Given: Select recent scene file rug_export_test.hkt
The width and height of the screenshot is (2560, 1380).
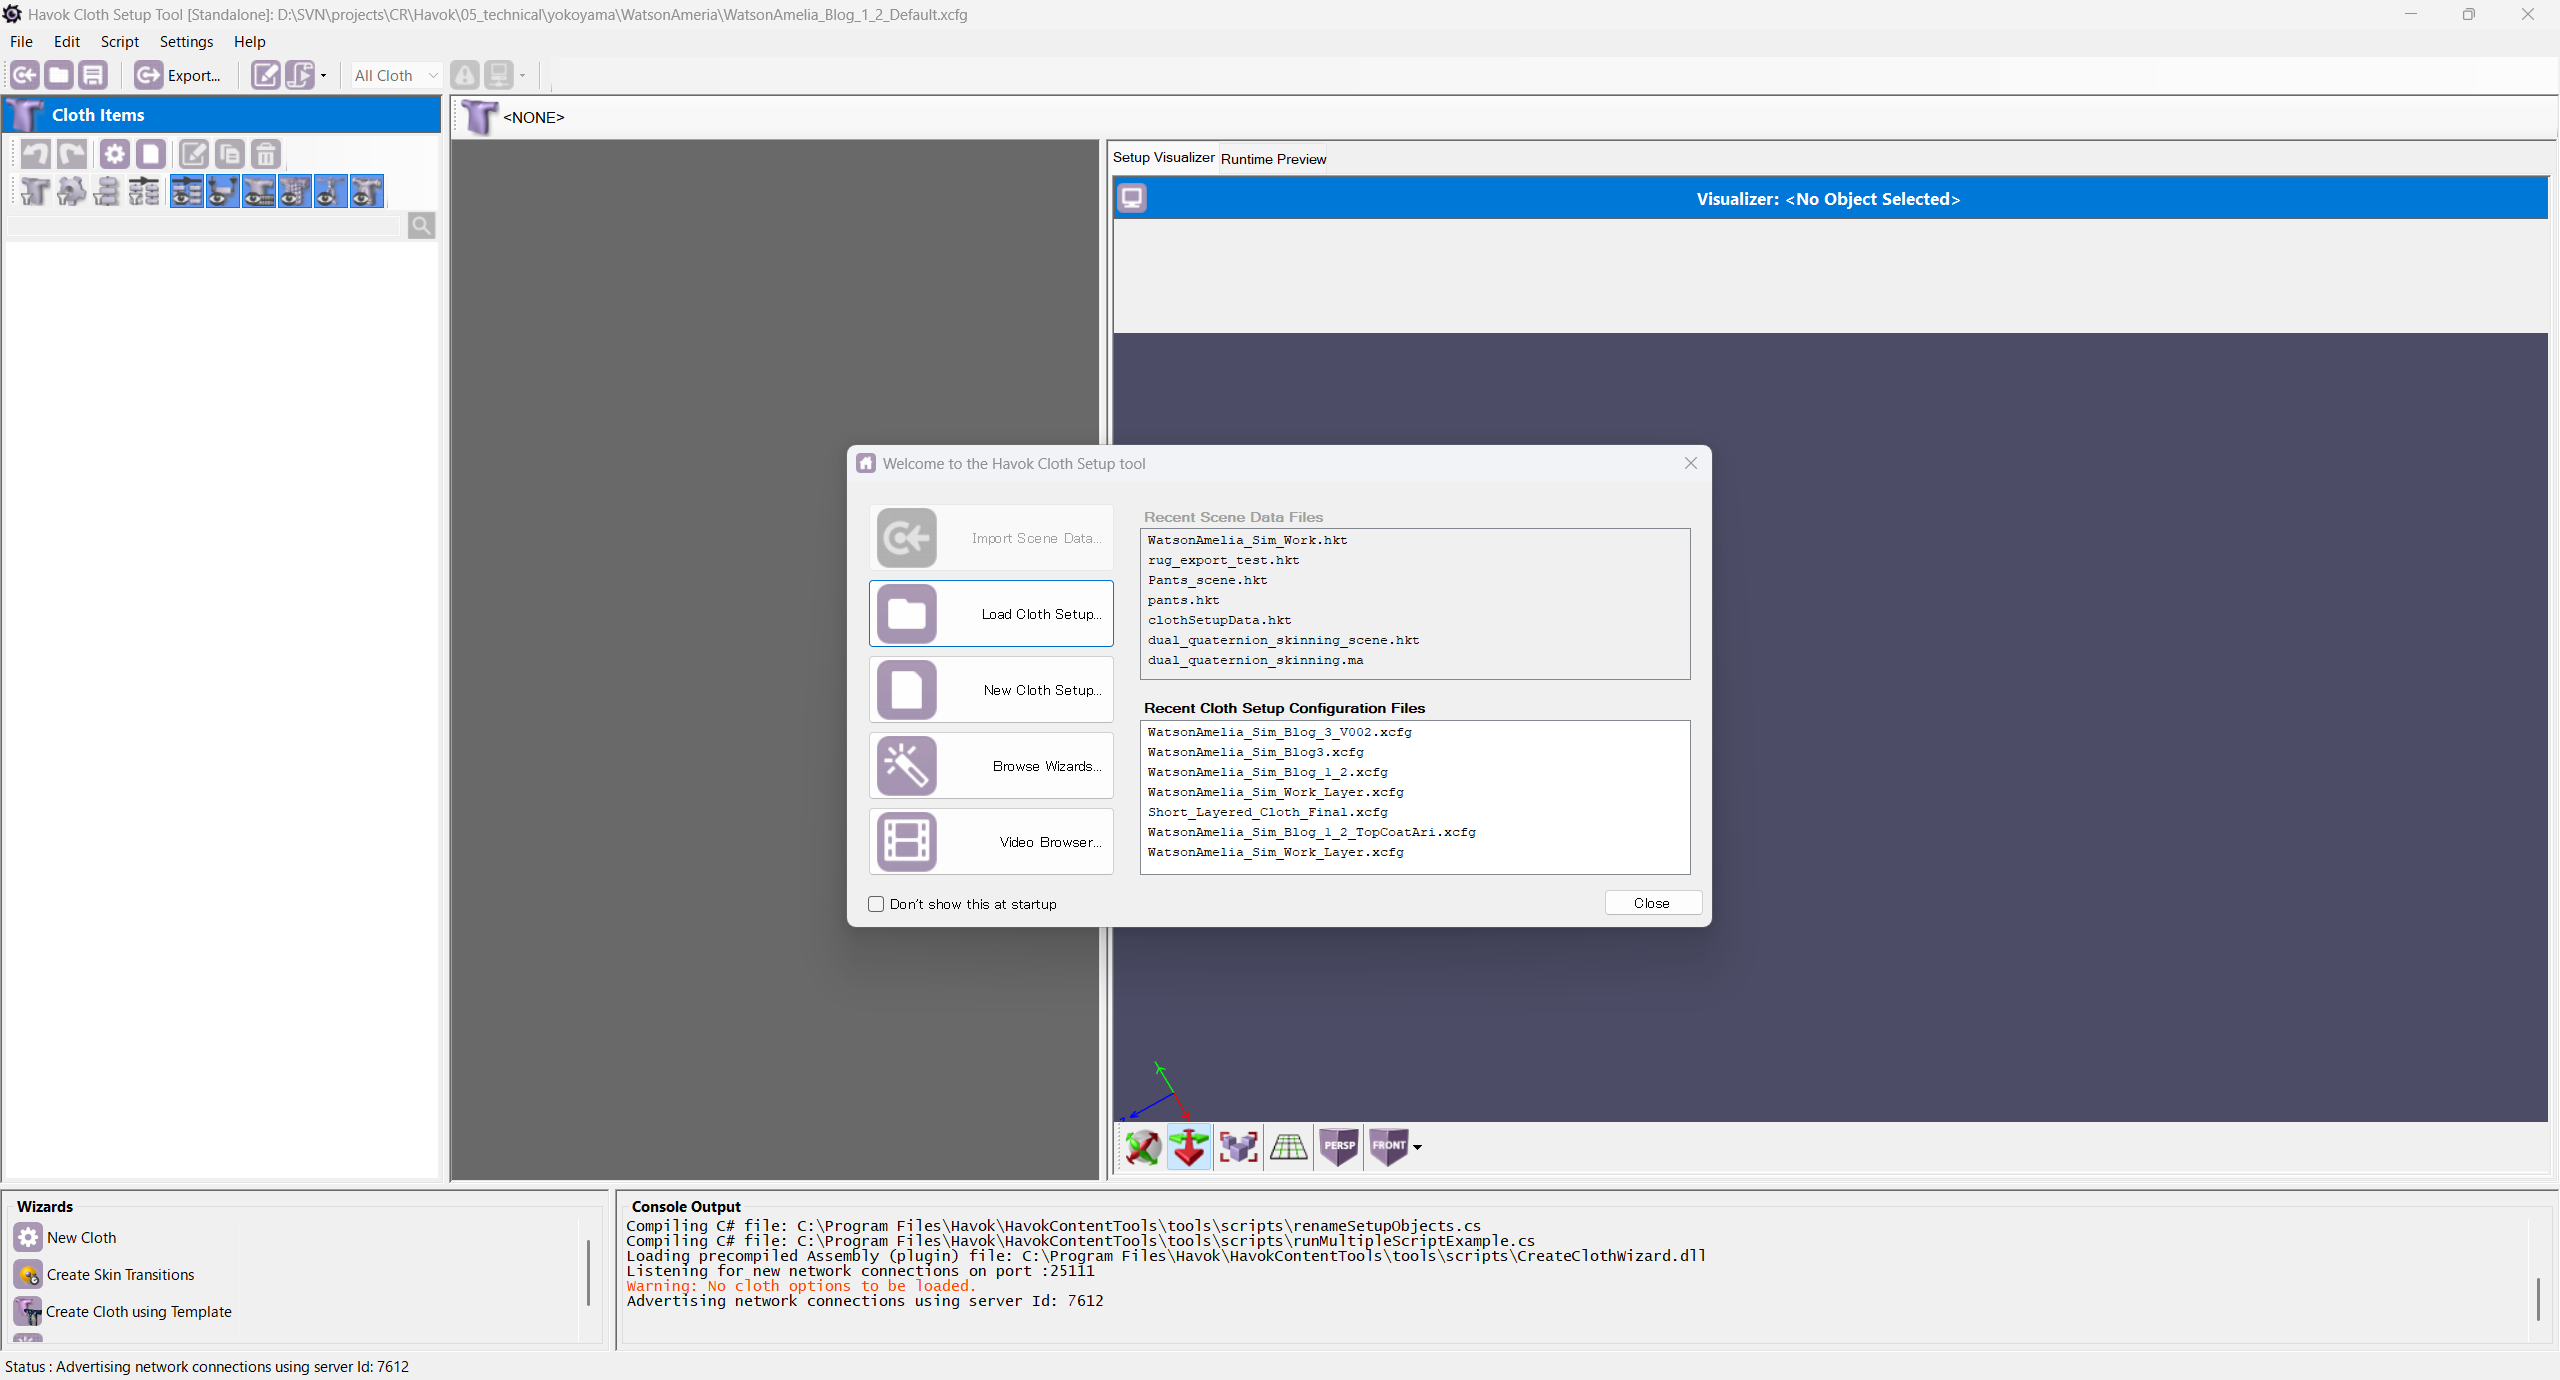Looking at the screenshot, I should pos(1224,560).
